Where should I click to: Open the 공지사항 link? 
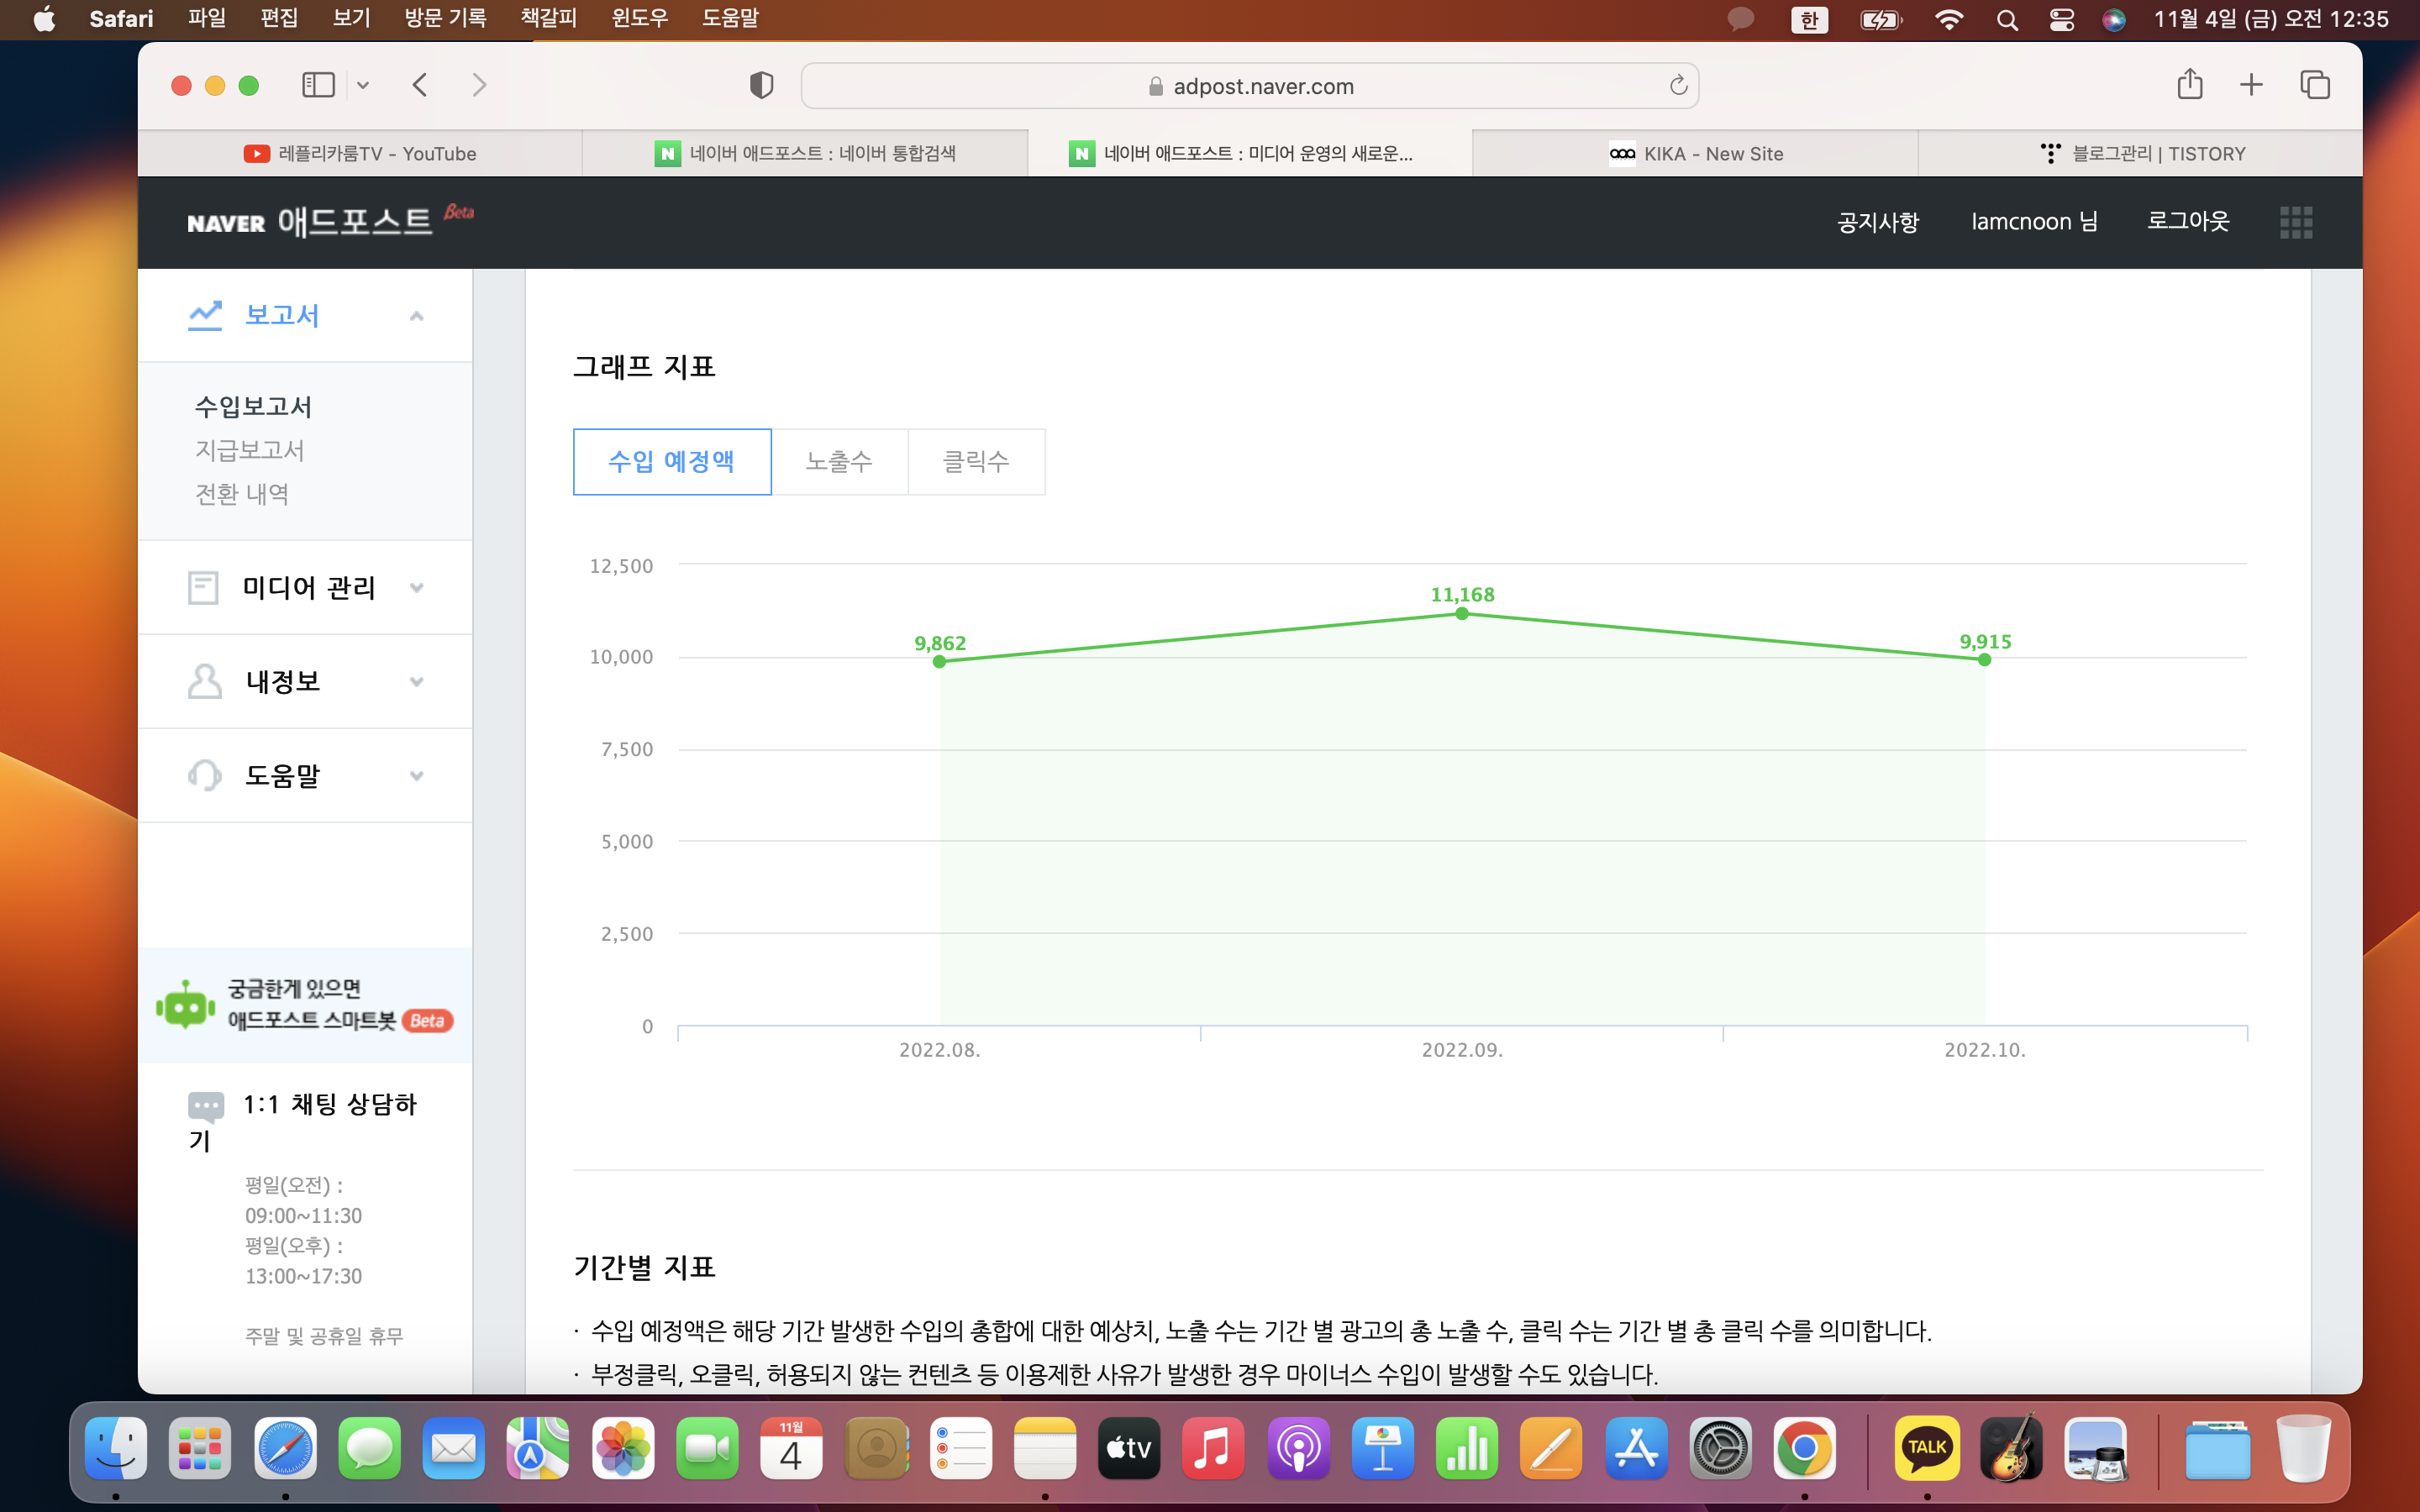tap(1878, 222)
